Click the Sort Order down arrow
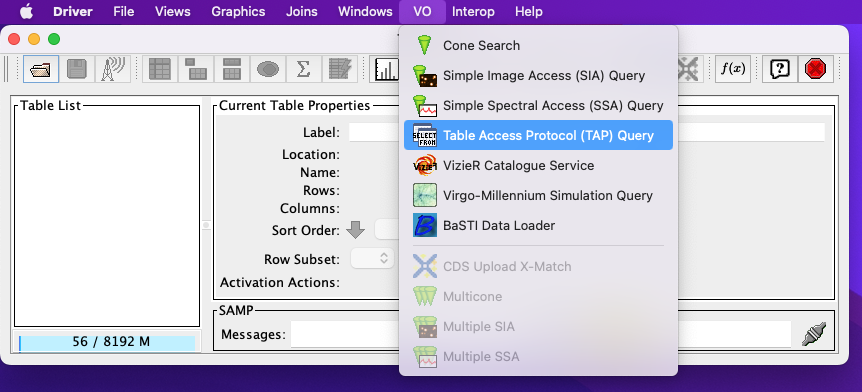The height and width of the screenshot is (392, 862). (x=356, y=230)
